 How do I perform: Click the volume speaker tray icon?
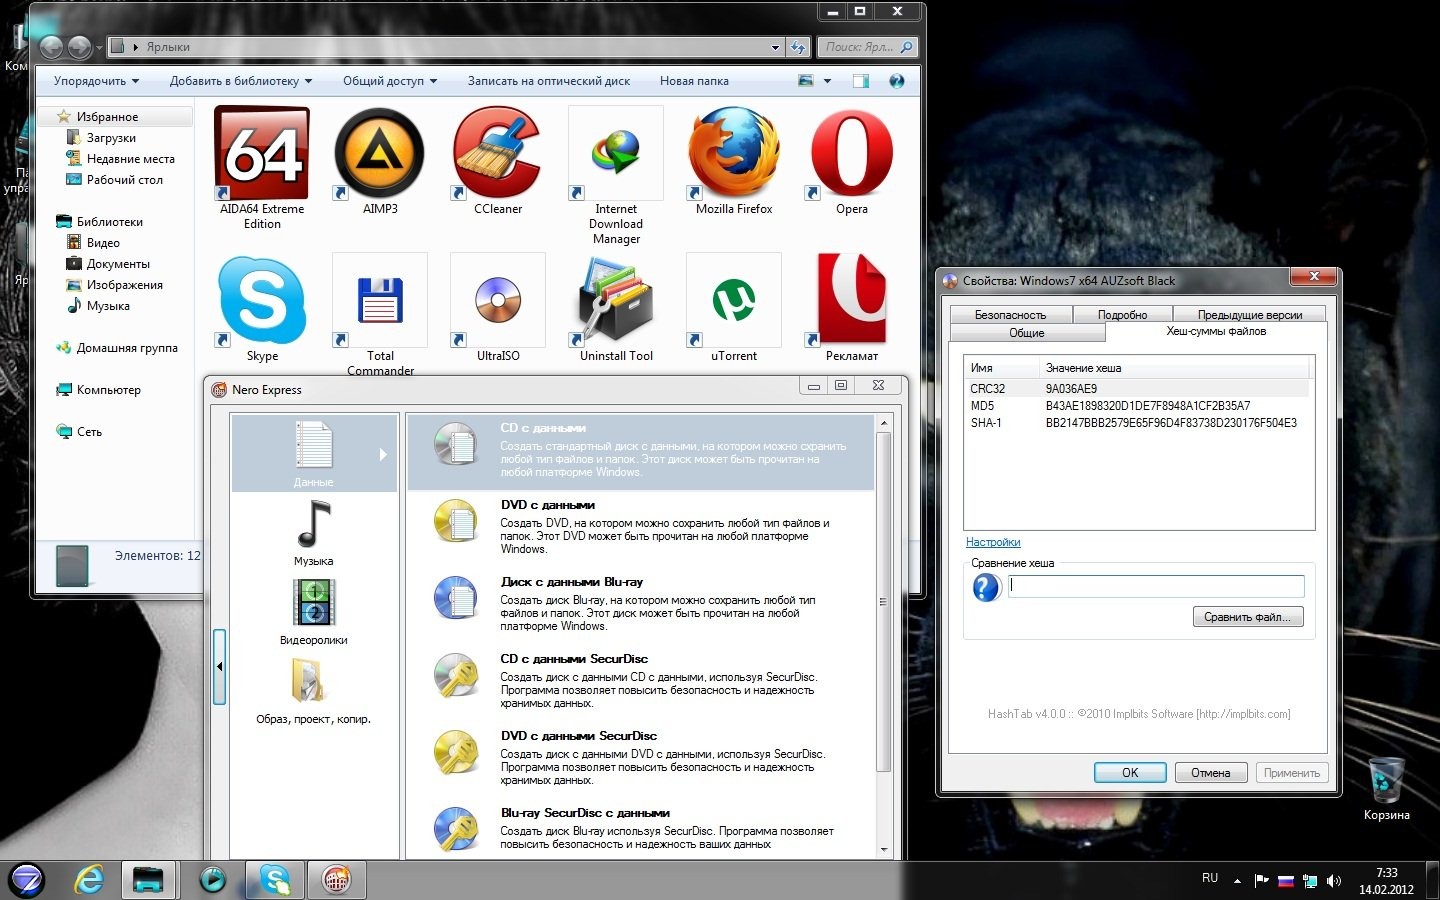(1333, 881)
